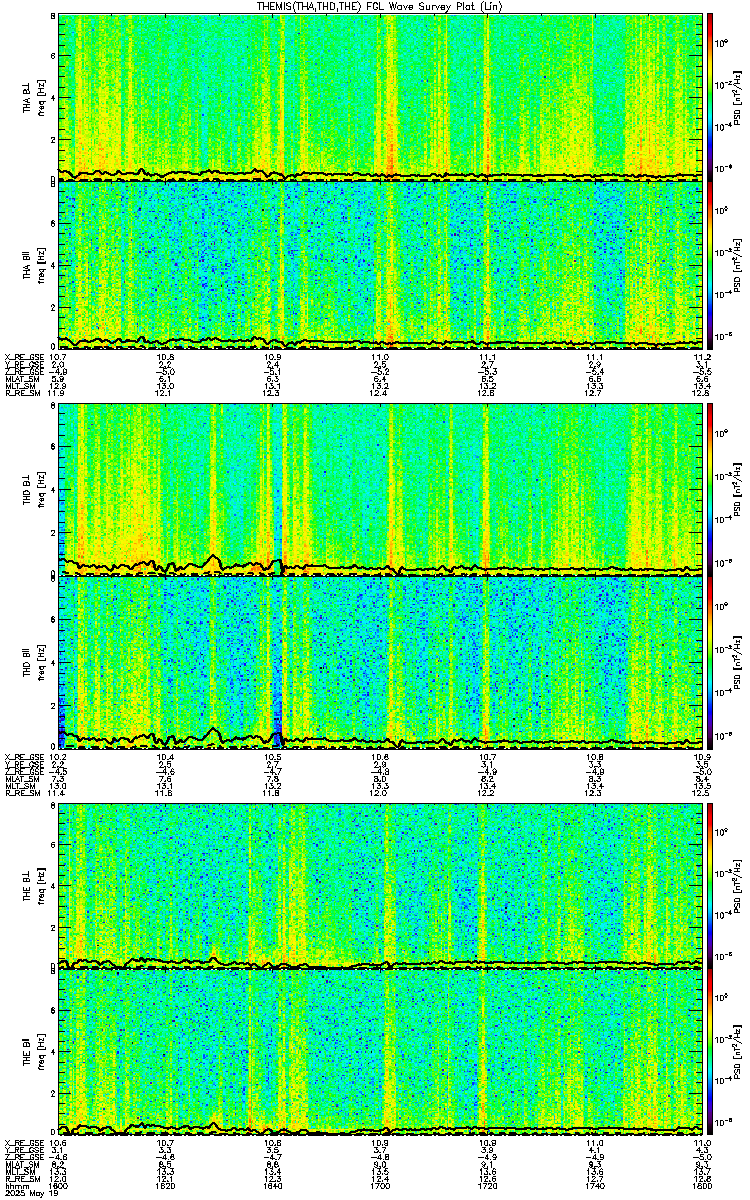Click the THE B∥ PSD color bar

(x=710, y=1051)
